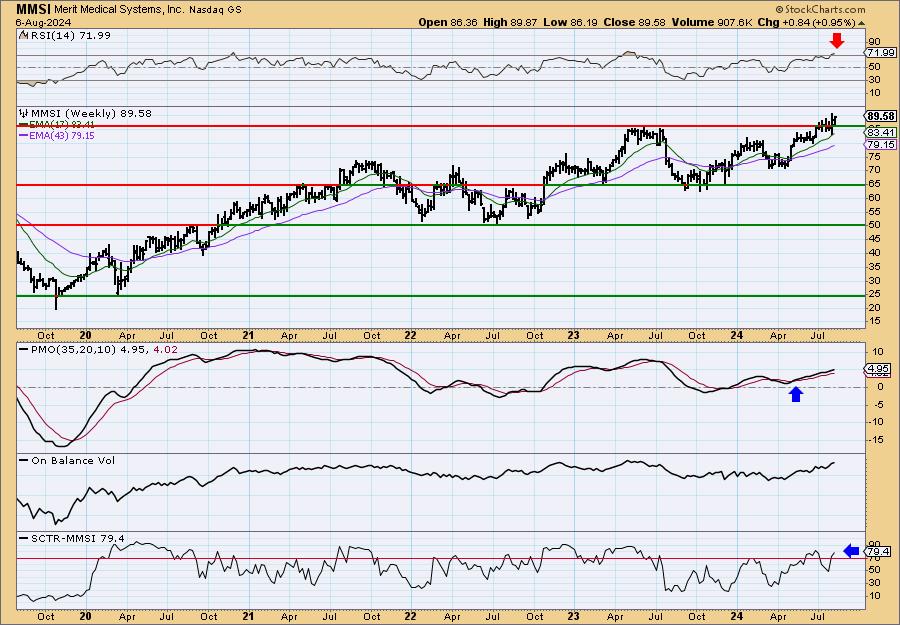Click the 71.99 RSI value tag on the right axis
The width and height of the screenshot is (900, 625).
coord(880,53)
